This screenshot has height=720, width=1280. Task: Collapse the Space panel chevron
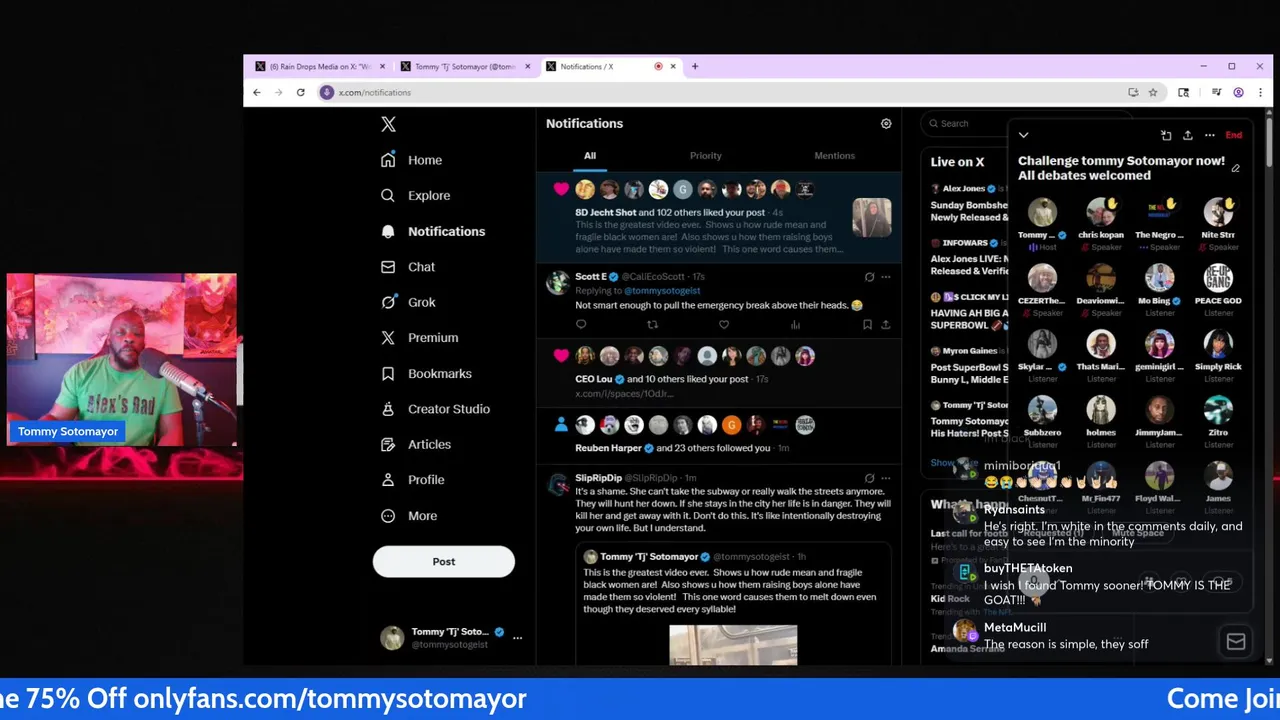[x=1023, y=135]
